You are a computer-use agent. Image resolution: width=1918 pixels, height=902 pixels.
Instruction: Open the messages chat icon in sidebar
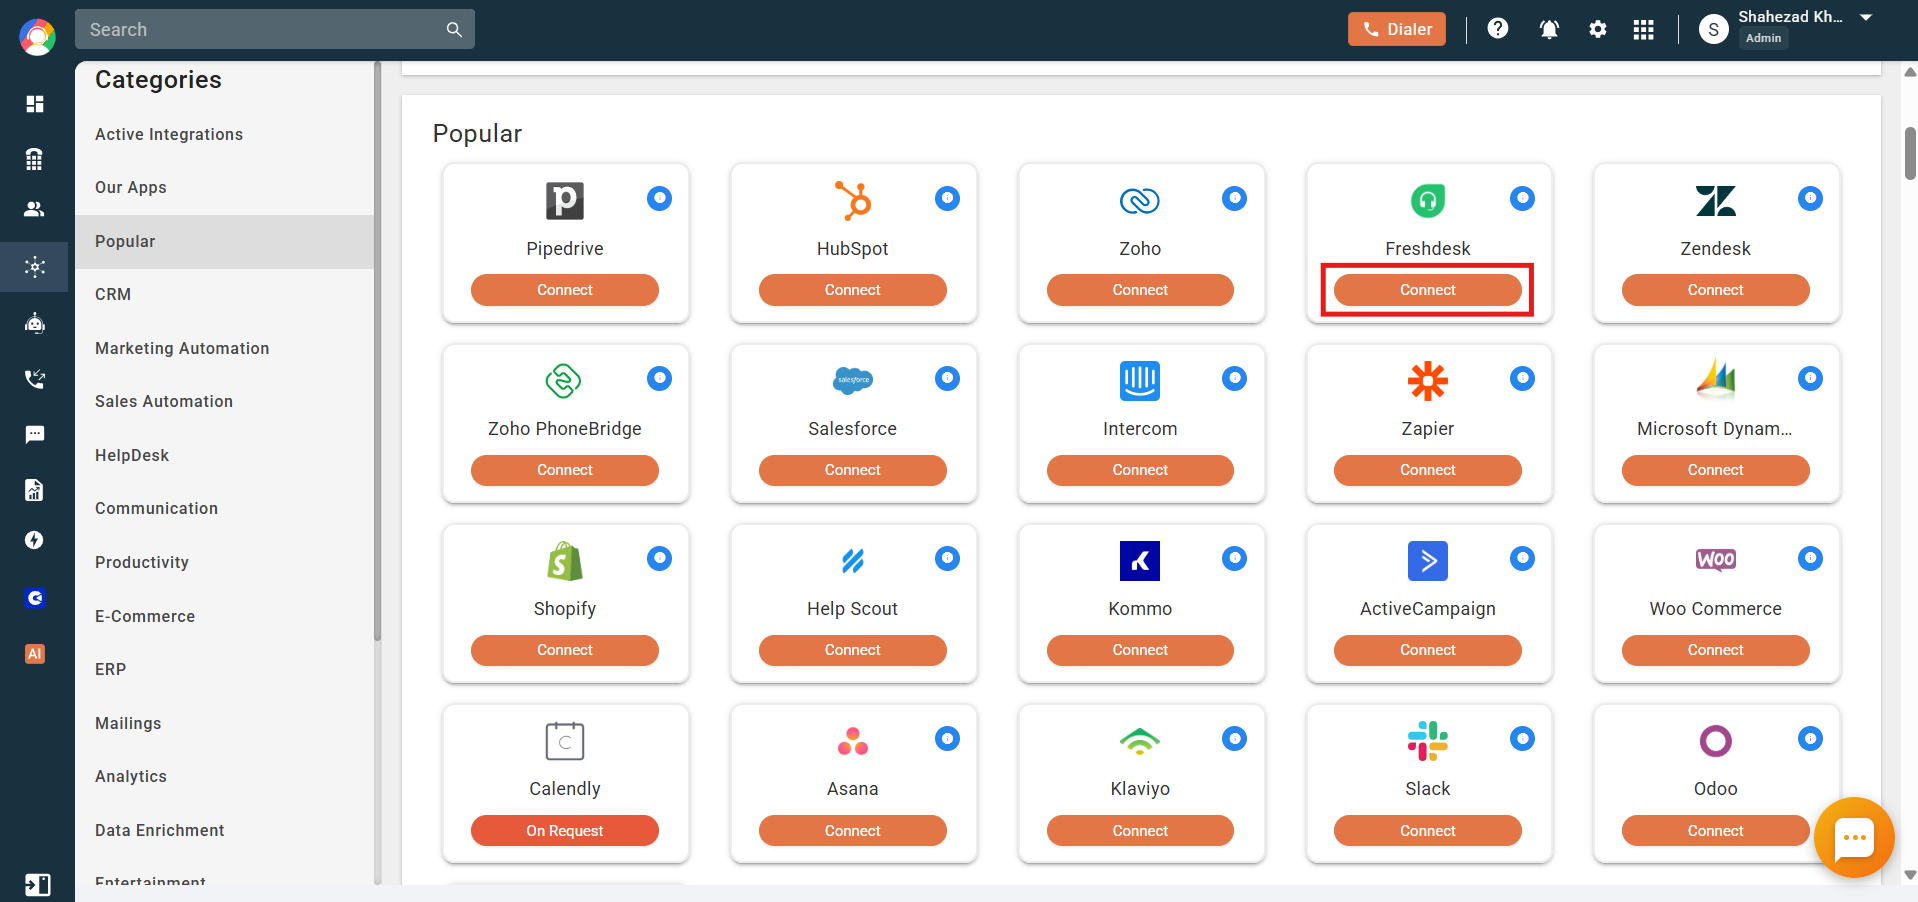click(x=35, y=434)
